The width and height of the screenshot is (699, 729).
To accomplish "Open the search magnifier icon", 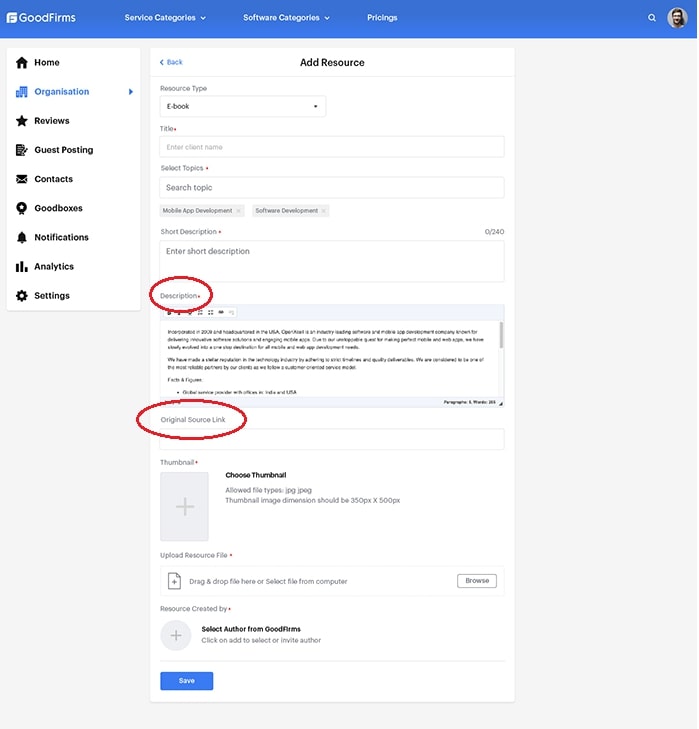I will (x=652, y=18).
